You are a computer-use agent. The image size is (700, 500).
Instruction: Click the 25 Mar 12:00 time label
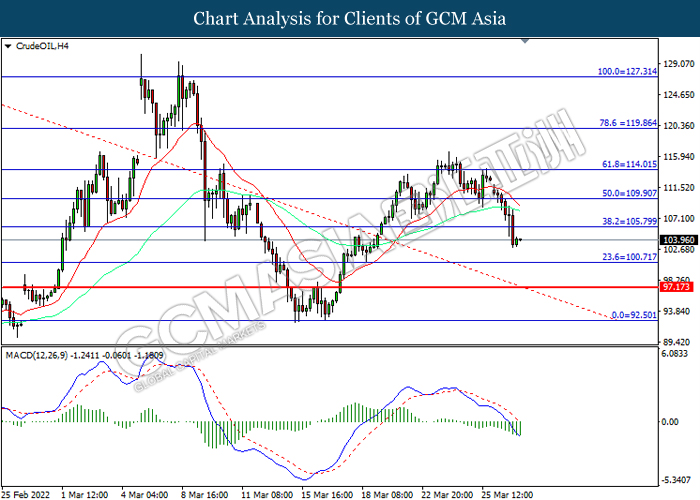(x=507, y=495)
